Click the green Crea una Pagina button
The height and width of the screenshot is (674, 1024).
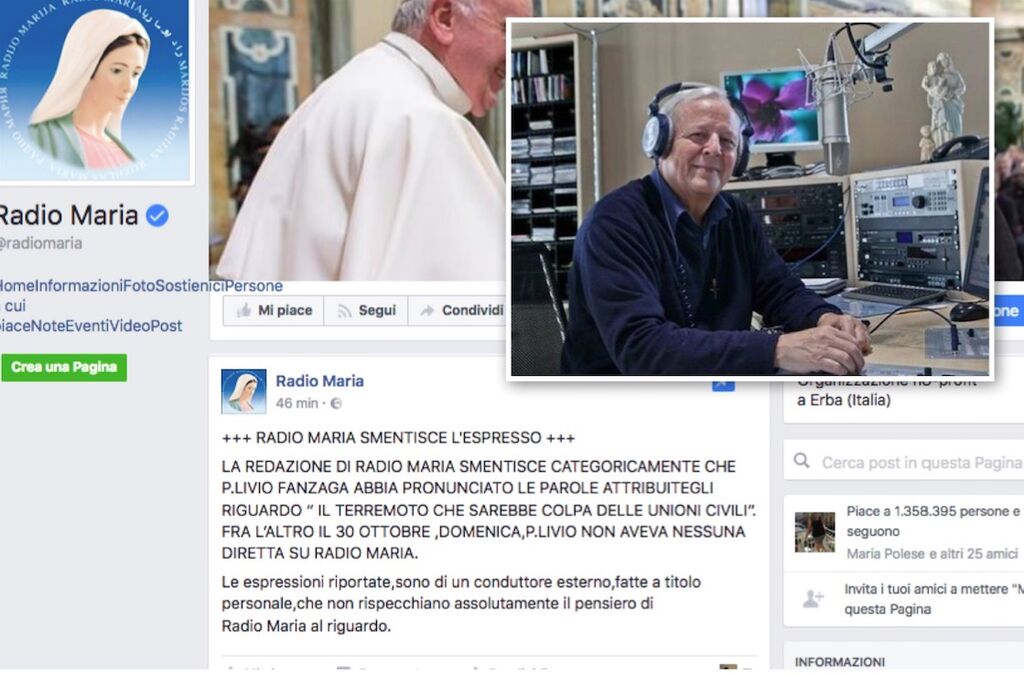(64, 367)
